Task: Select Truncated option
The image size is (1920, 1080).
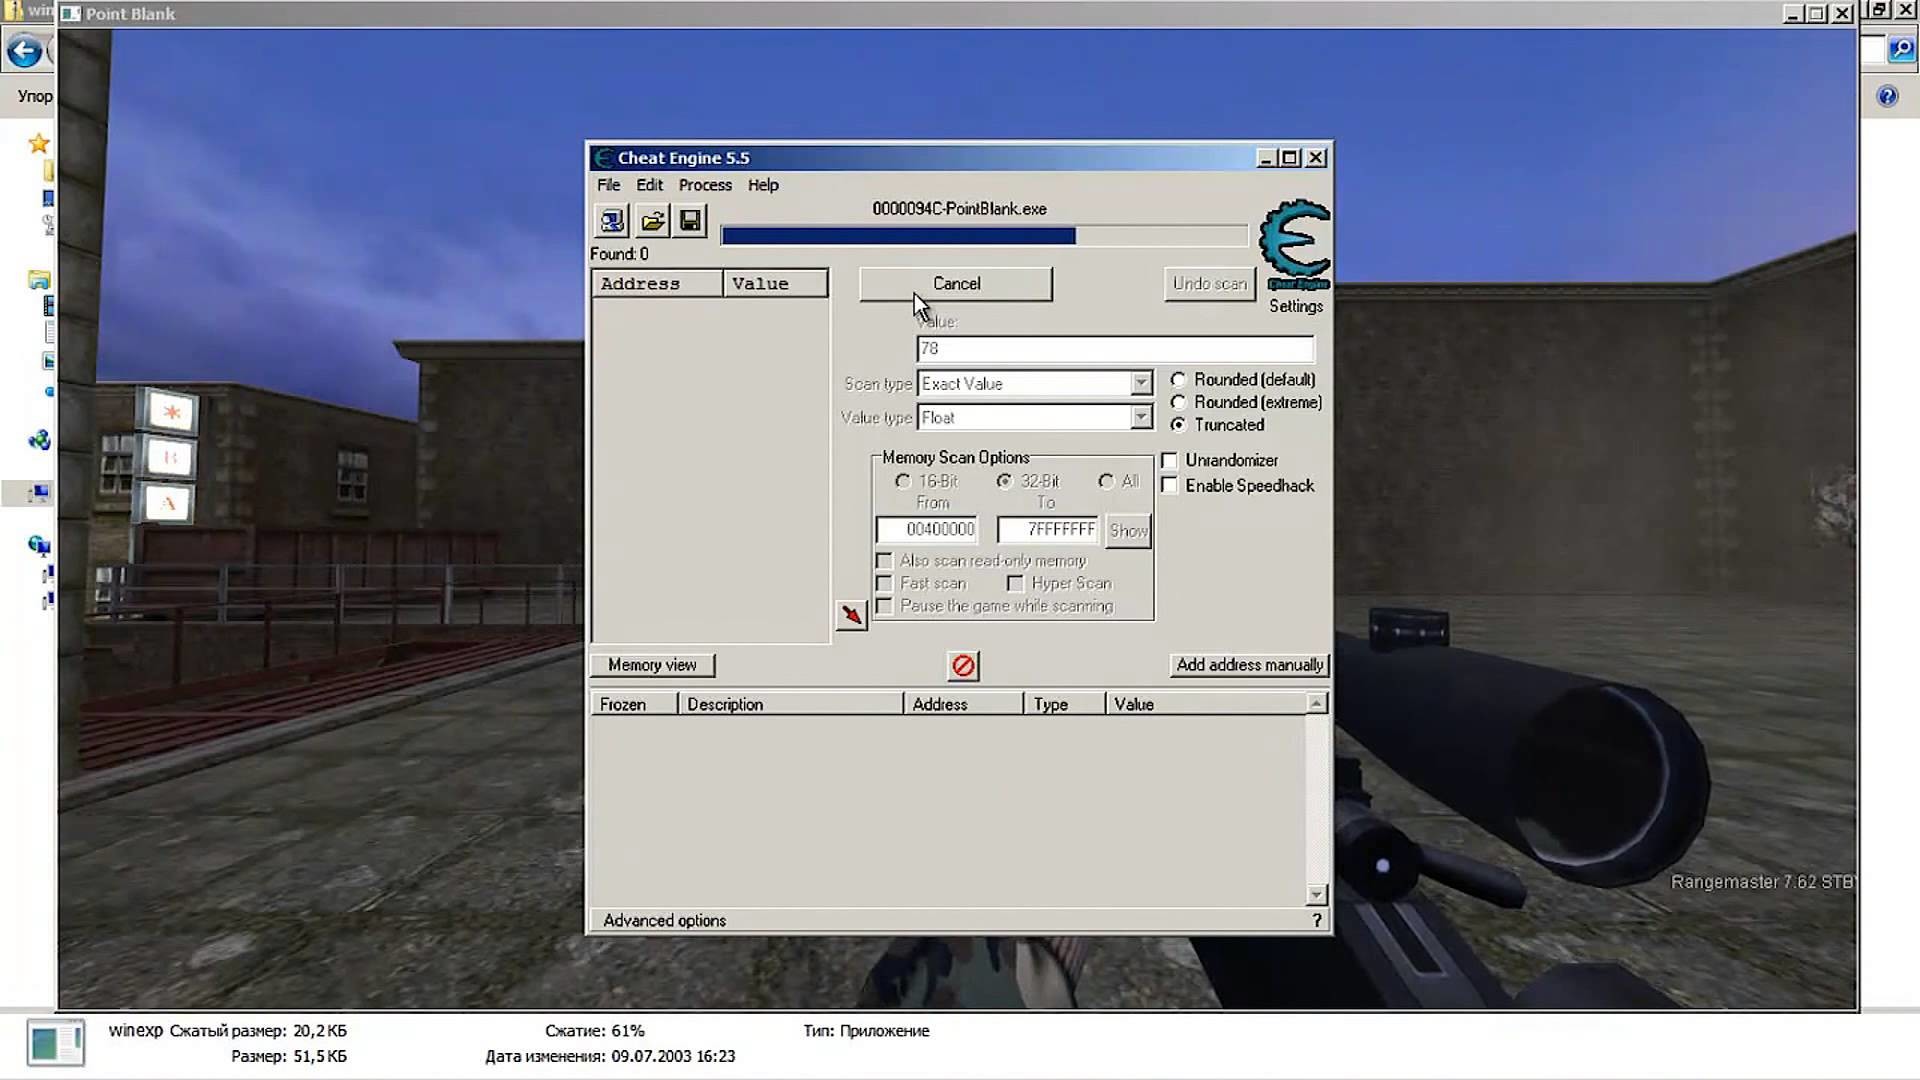Action: pyautogui.click(x=1178, y=425)
